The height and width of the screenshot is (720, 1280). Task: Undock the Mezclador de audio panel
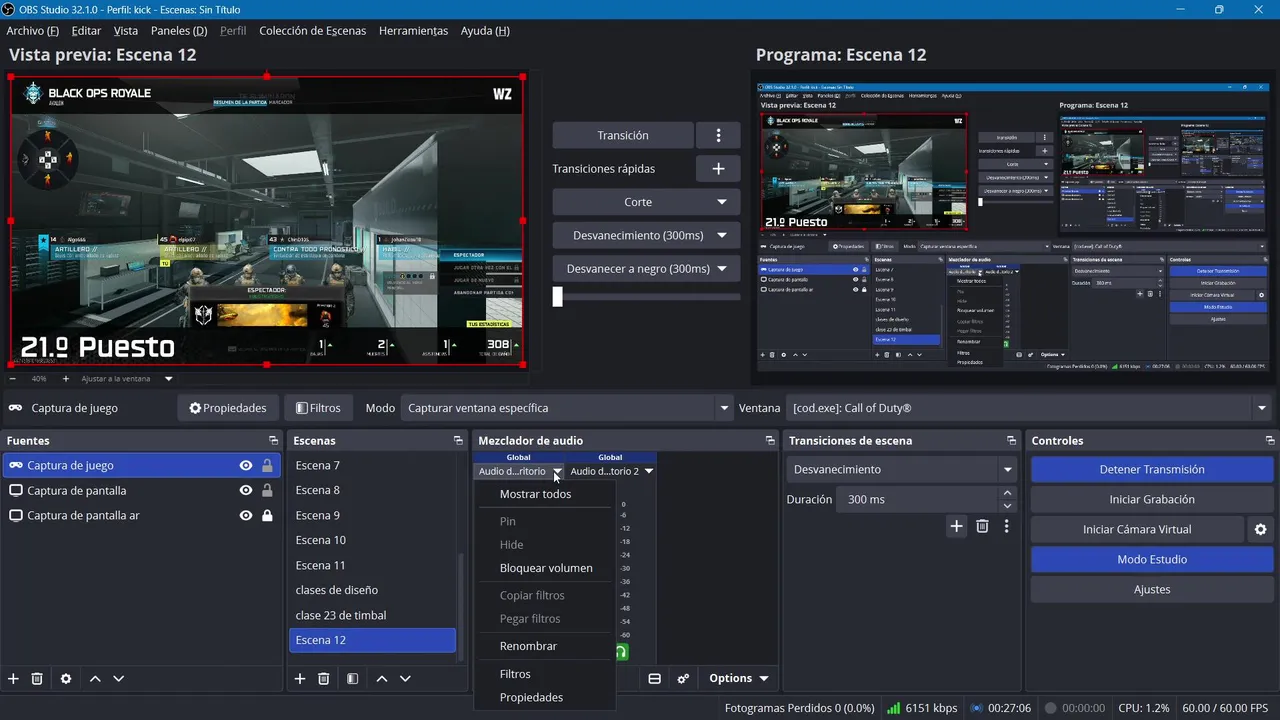coord(770,440)
